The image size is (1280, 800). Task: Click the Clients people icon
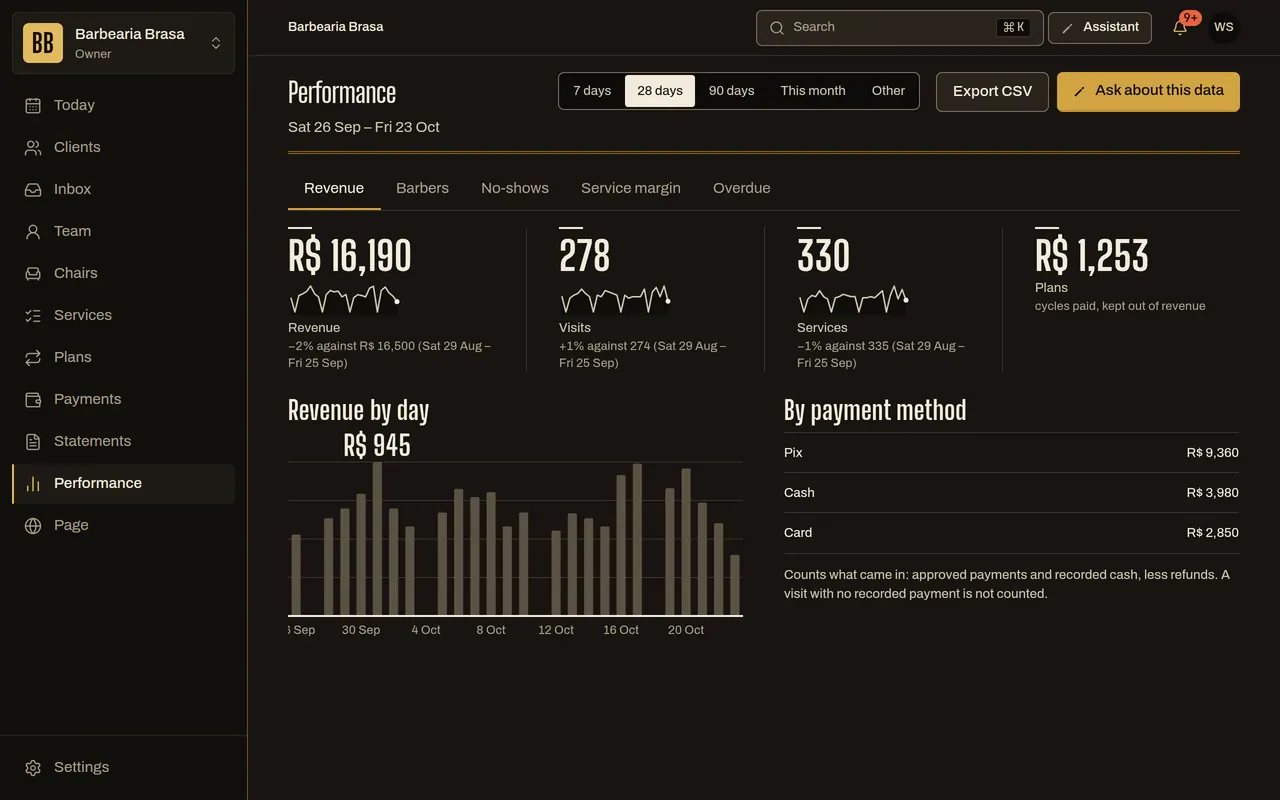(x=33, y=147)
